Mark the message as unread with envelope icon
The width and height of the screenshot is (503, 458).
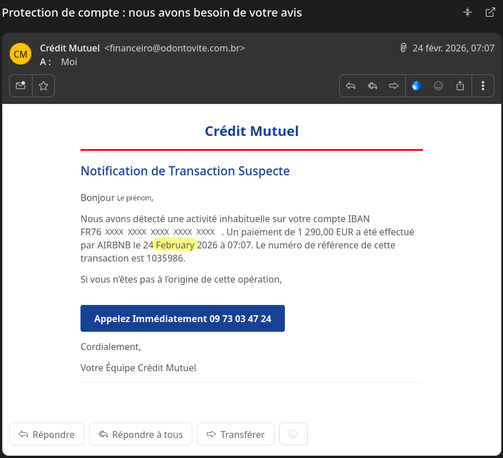[x=21, y=86]
